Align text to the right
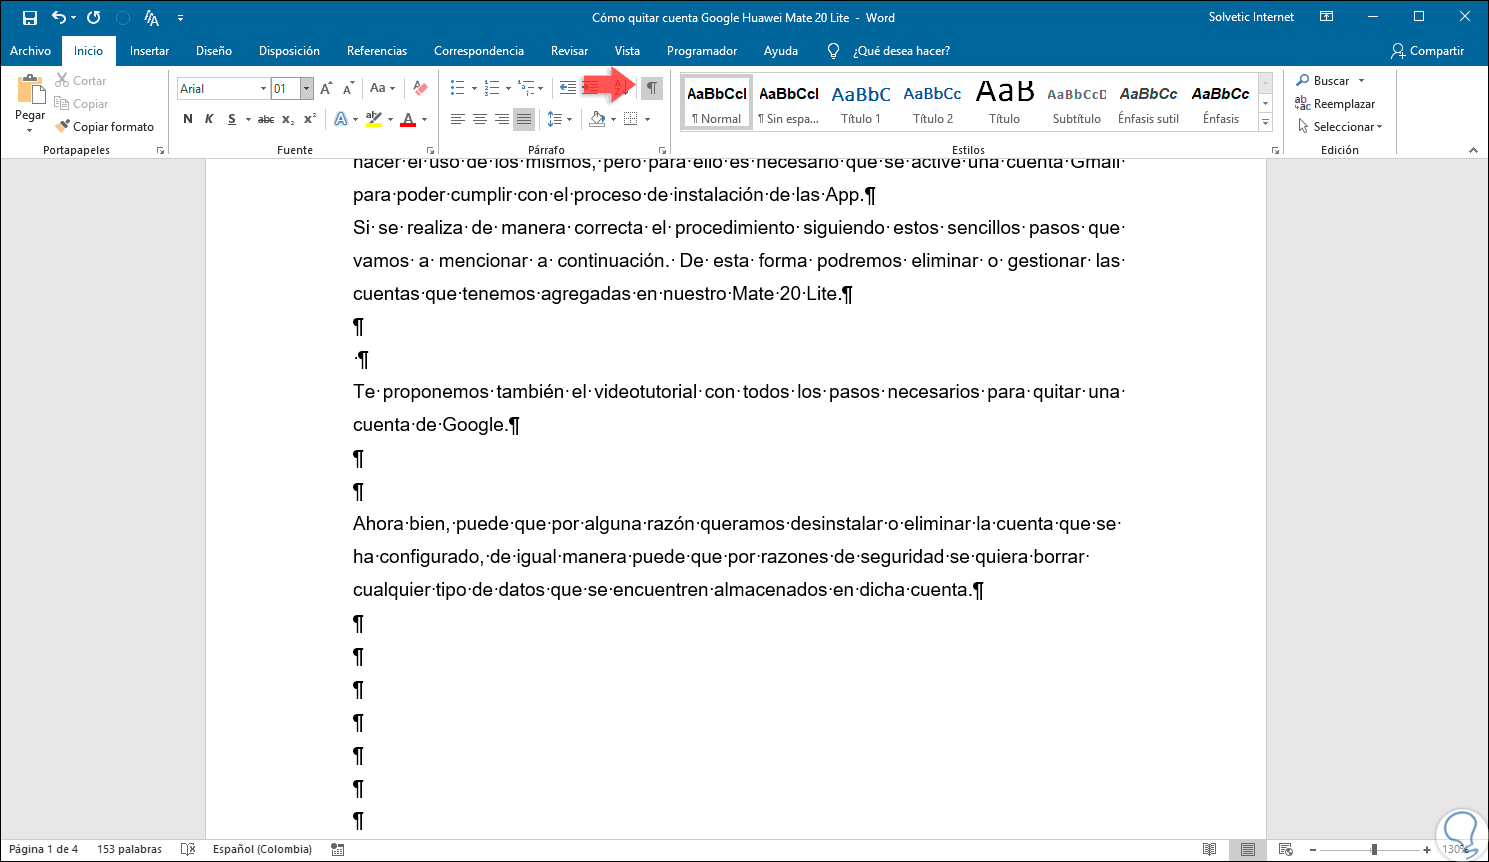Image resolution: width=1489 pixels, height=862 pixels. (502, 119)
